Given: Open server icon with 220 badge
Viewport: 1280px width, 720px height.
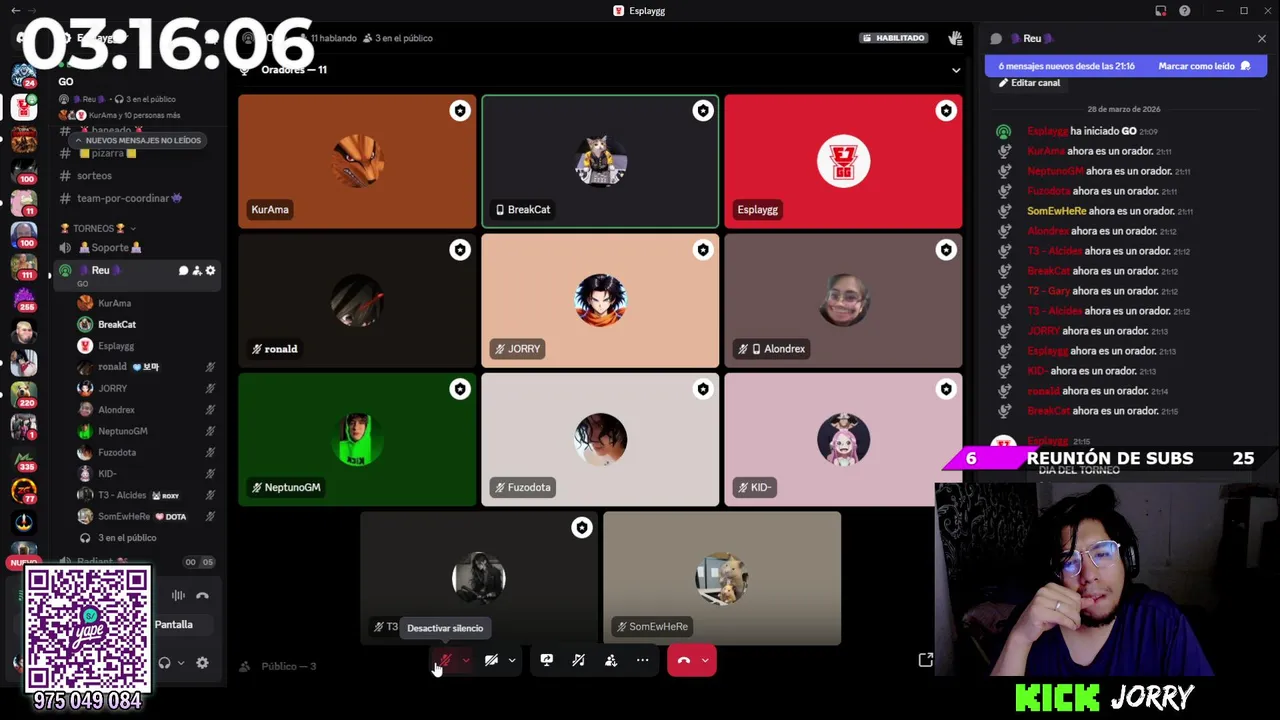Looking at the screenshot, I should (24, 394).
